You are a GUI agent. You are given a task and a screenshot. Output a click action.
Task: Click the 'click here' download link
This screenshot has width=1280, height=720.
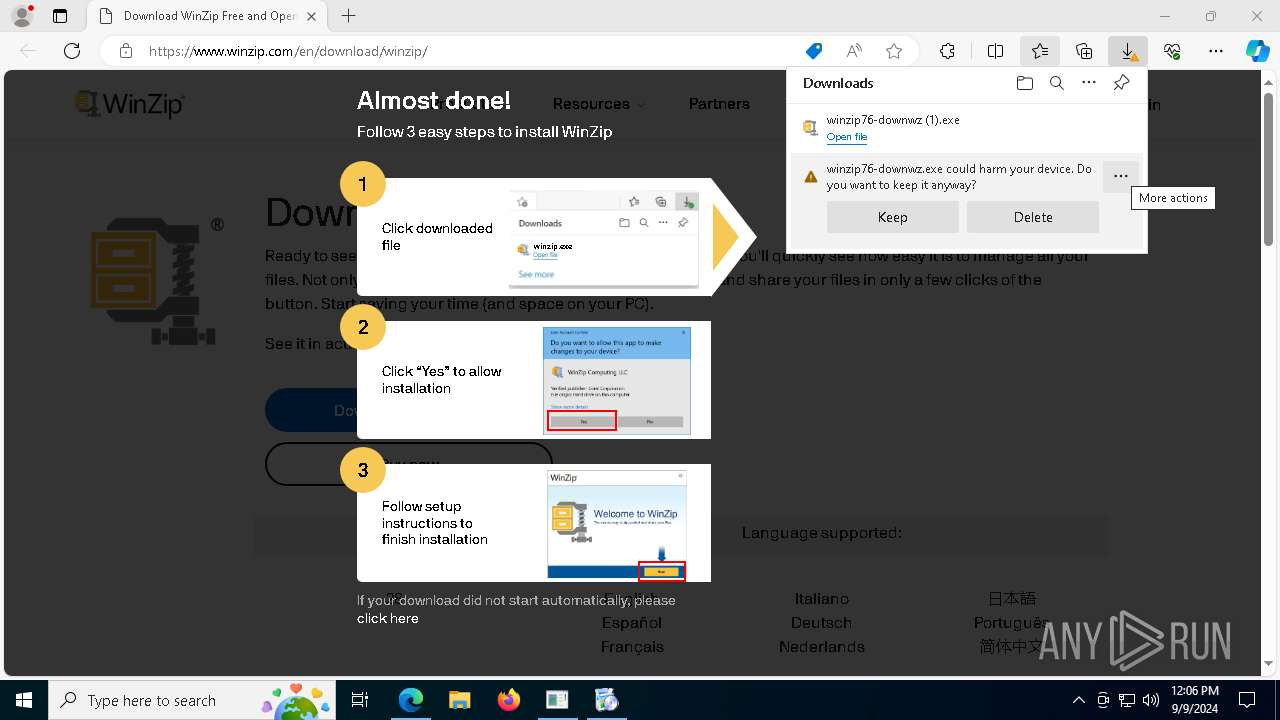click(x=388, y=618)
